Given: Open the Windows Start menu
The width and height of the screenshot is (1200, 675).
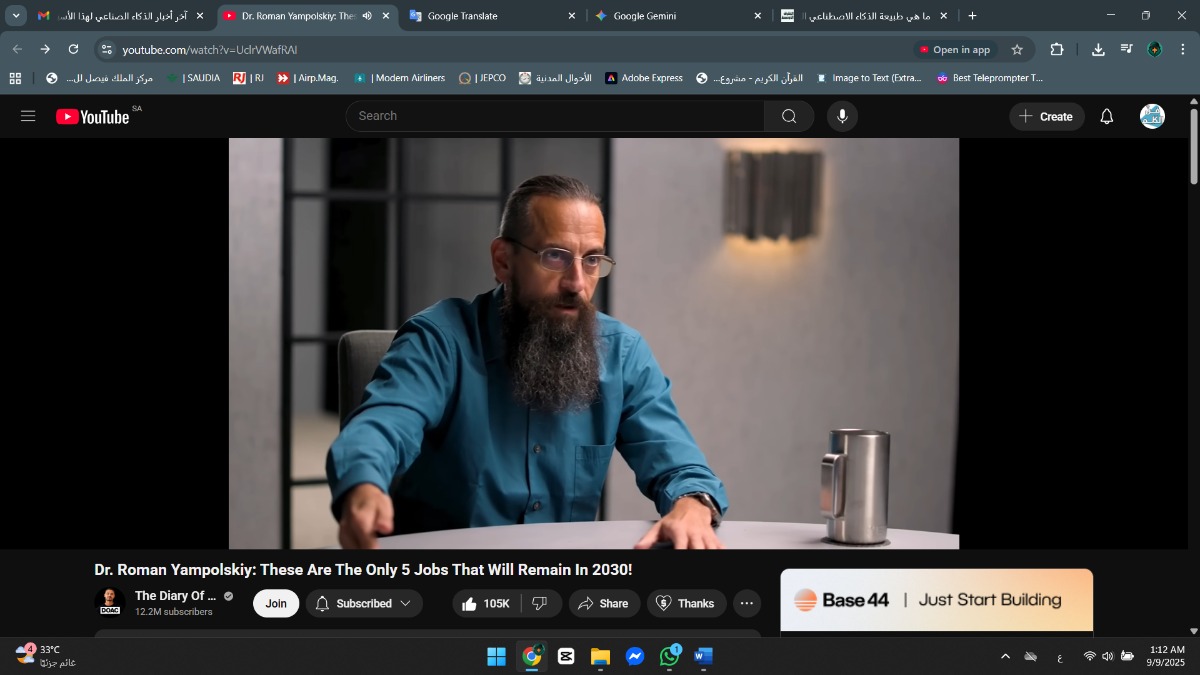Looking at the screenshot, I should tap(496, 656).
